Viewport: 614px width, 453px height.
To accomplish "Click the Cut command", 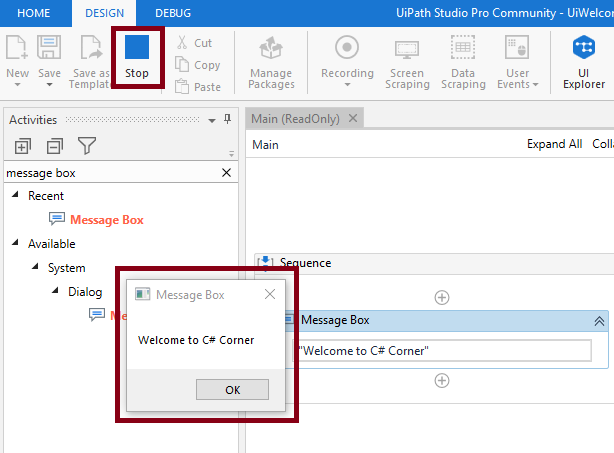I will 194,42.
